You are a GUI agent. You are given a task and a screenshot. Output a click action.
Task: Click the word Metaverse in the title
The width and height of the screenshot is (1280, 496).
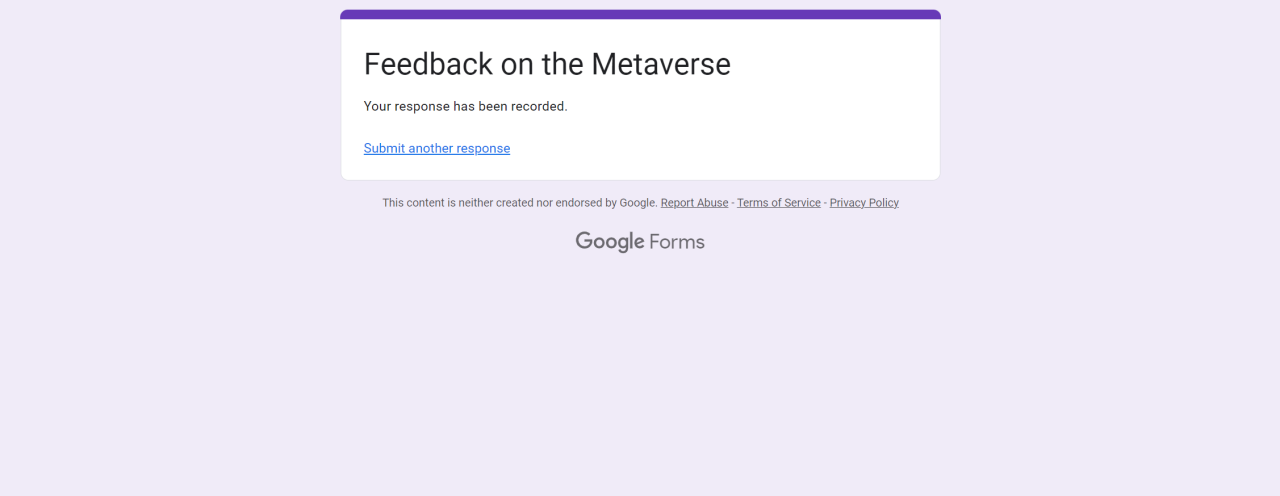point(660,64)
